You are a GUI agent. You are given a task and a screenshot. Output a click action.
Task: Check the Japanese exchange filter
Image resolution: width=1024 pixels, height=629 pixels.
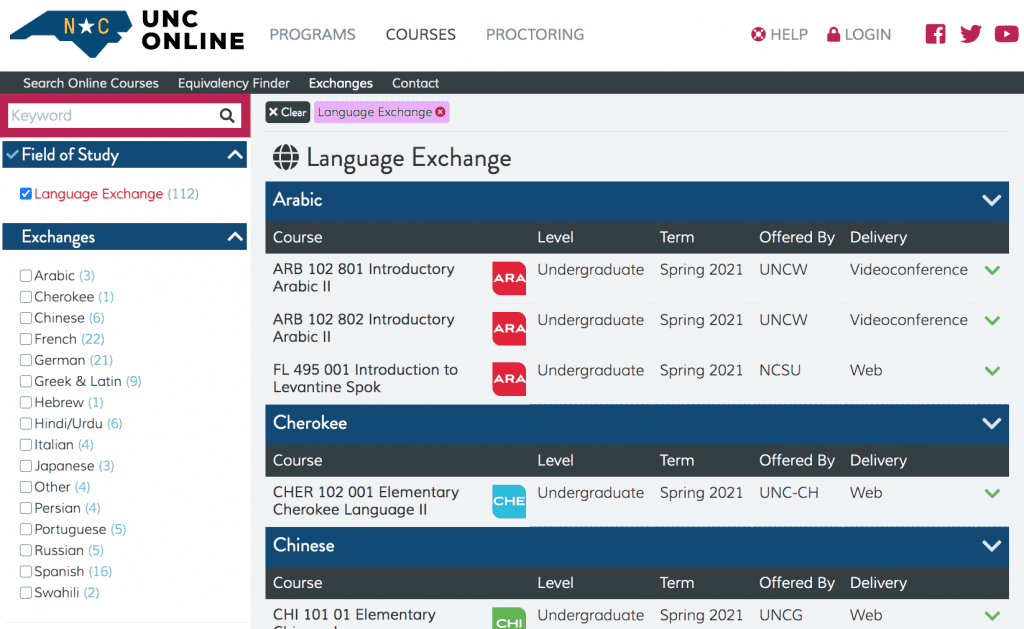(x=25, y=466)
